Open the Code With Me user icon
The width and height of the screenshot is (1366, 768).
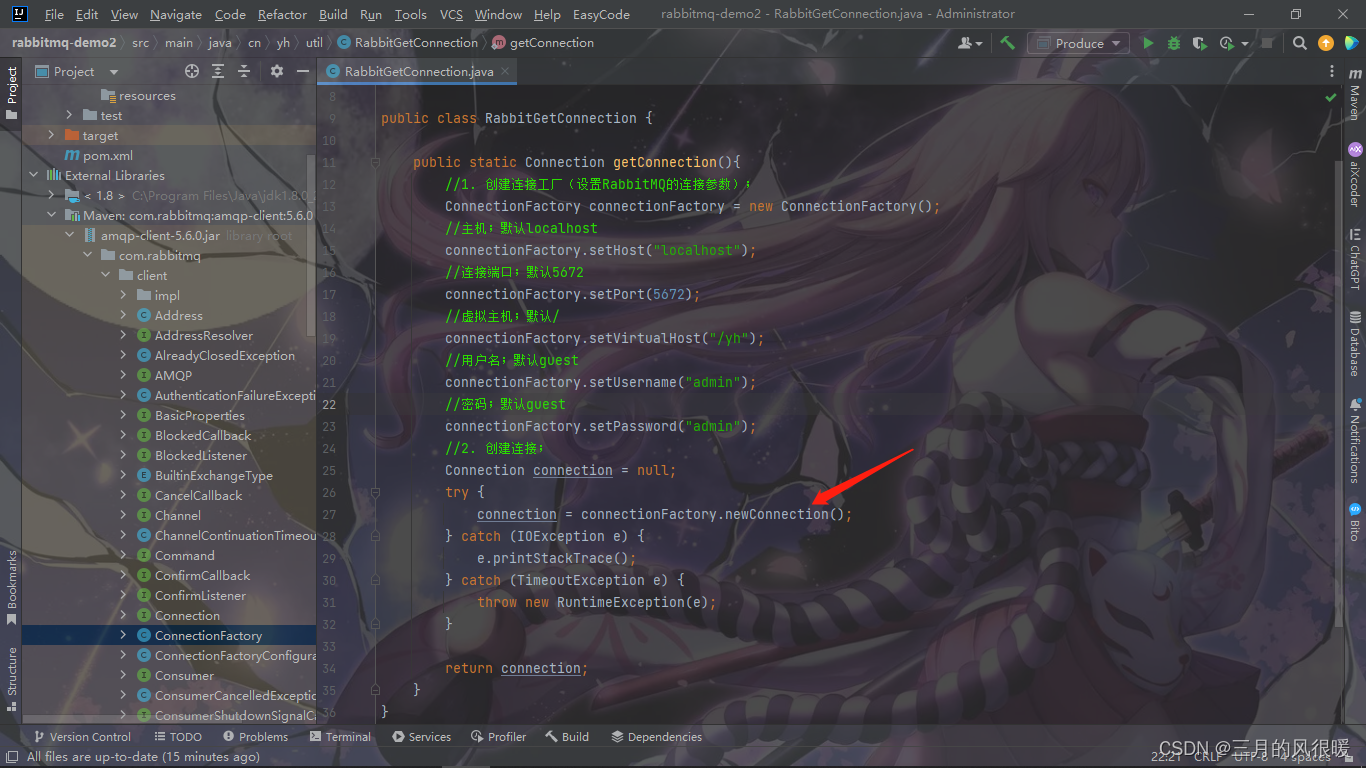coord(966,43)
